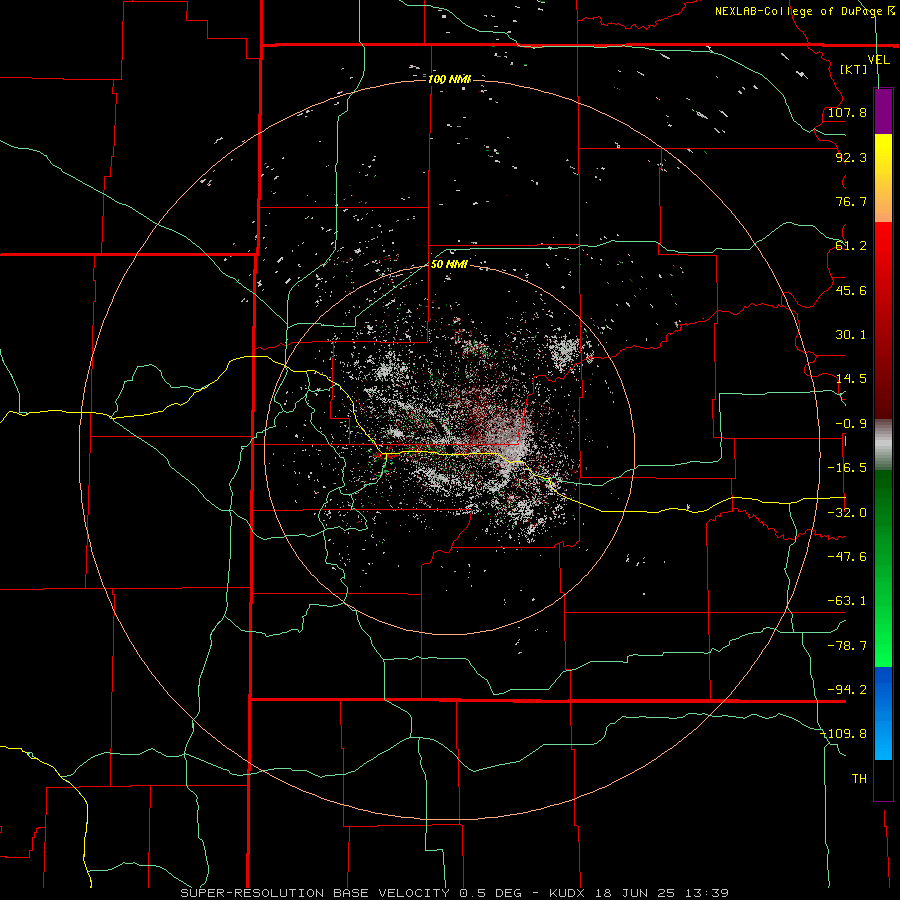Image resolution: width=900 pixels, height=900 pixels.
Task: Click the 45.6 legend value
Action: (851, 290)
